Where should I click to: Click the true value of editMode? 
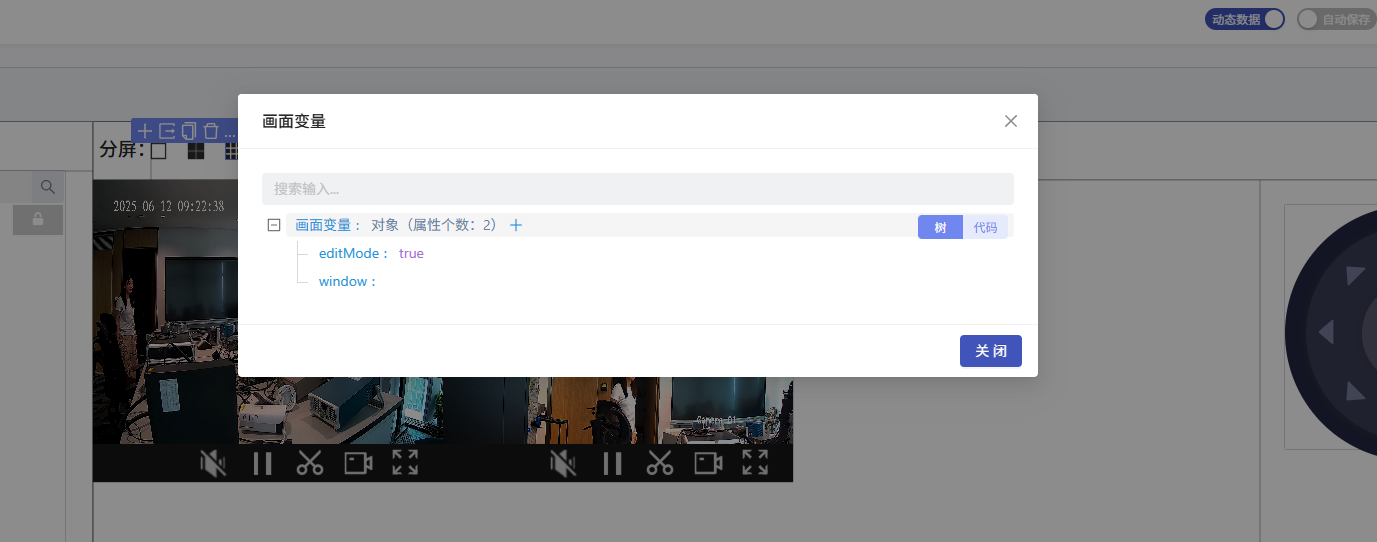(x=411, y=253)
